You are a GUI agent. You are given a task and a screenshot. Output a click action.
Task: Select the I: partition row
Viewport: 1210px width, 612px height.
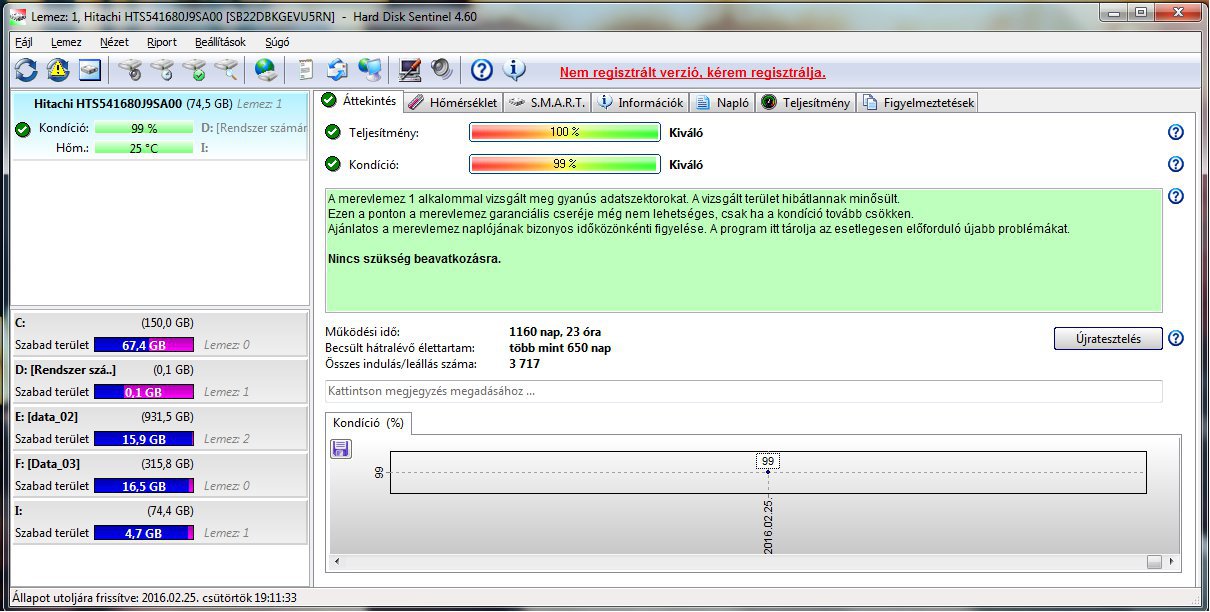(x=158, y=522)
